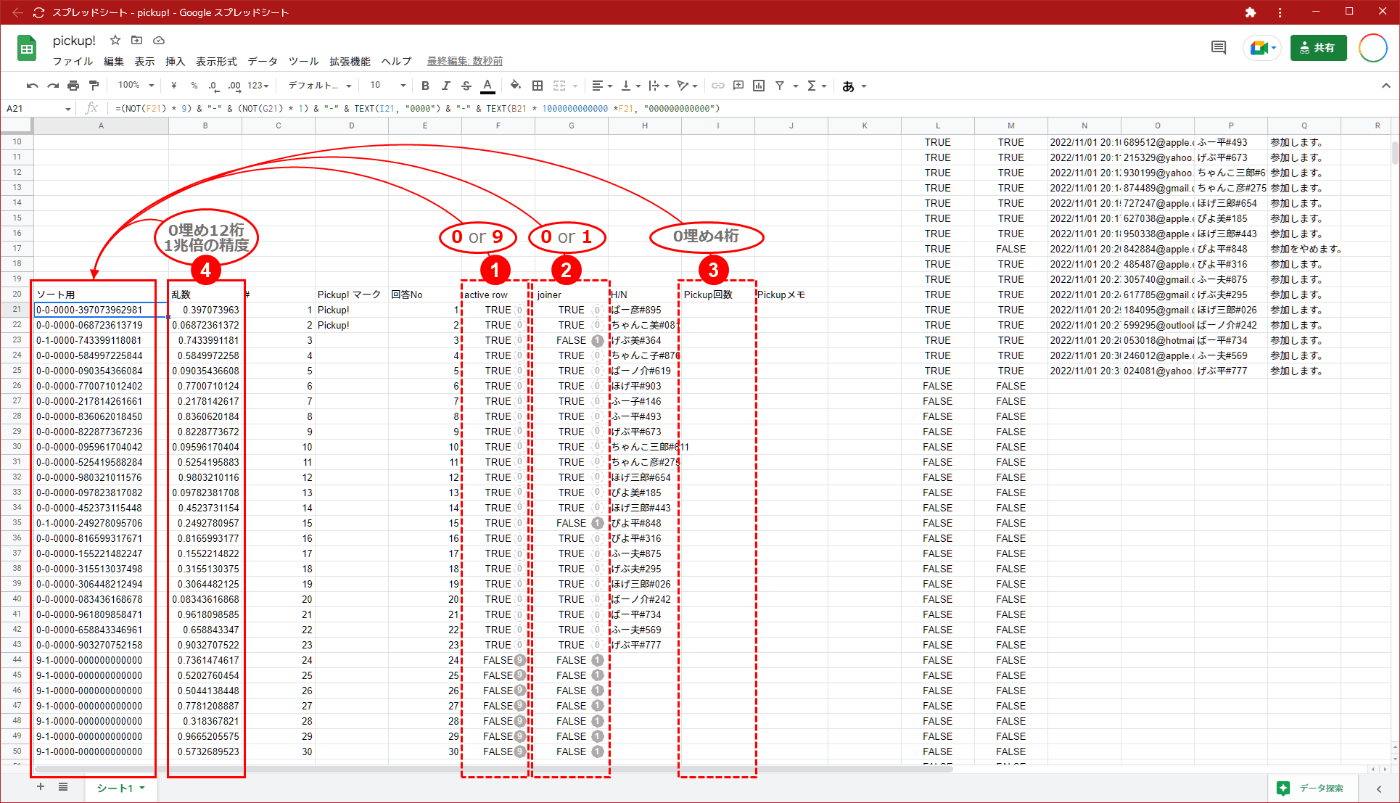The height and width of the screenshot is (803, 1400).
Task: Open the cell borders menu
Action: (538, 86)
